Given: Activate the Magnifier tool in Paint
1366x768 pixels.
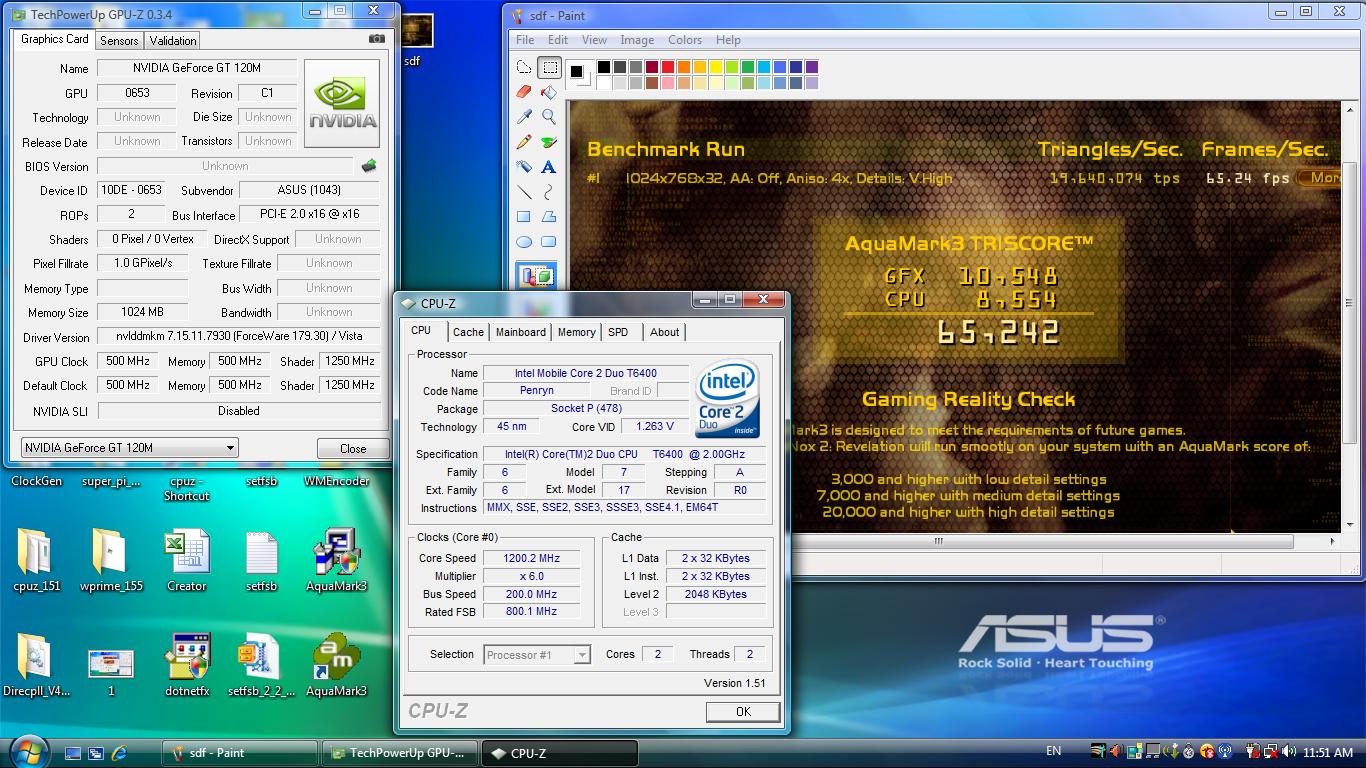Looking at the screenshot, I should [549, 117].
